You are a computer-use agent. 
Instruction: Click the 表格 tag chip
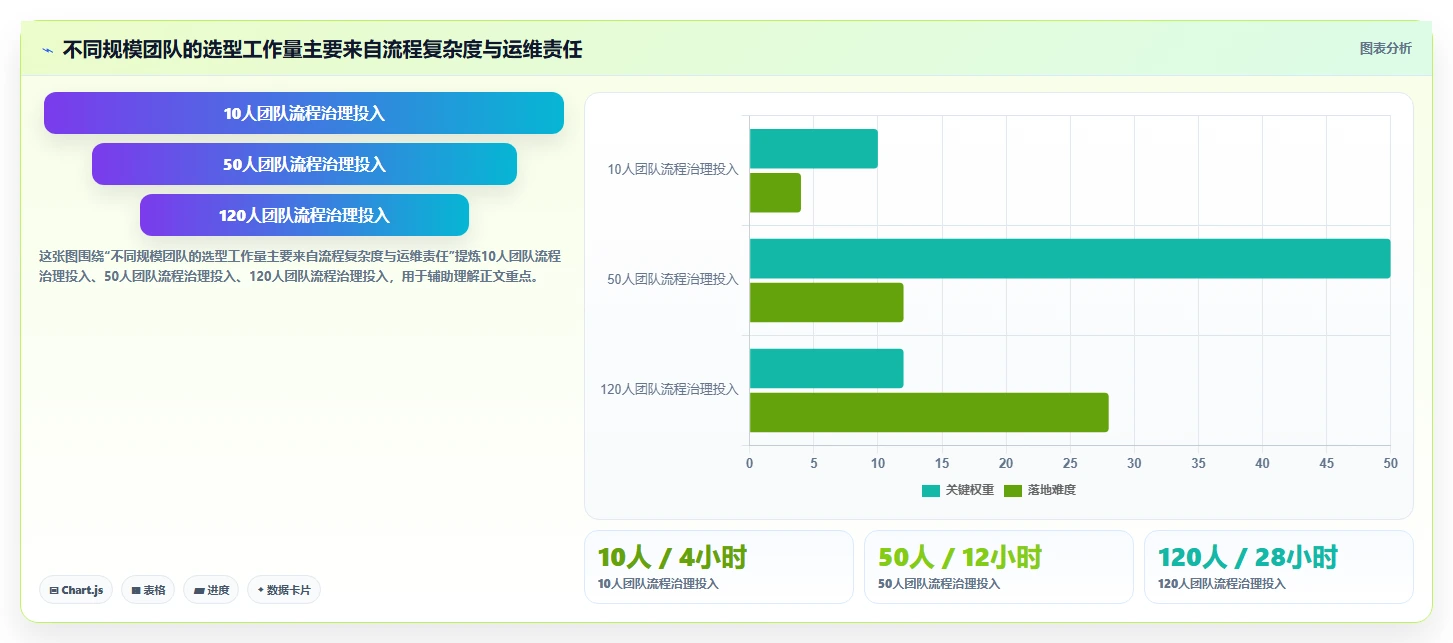(x=148, y=590)
